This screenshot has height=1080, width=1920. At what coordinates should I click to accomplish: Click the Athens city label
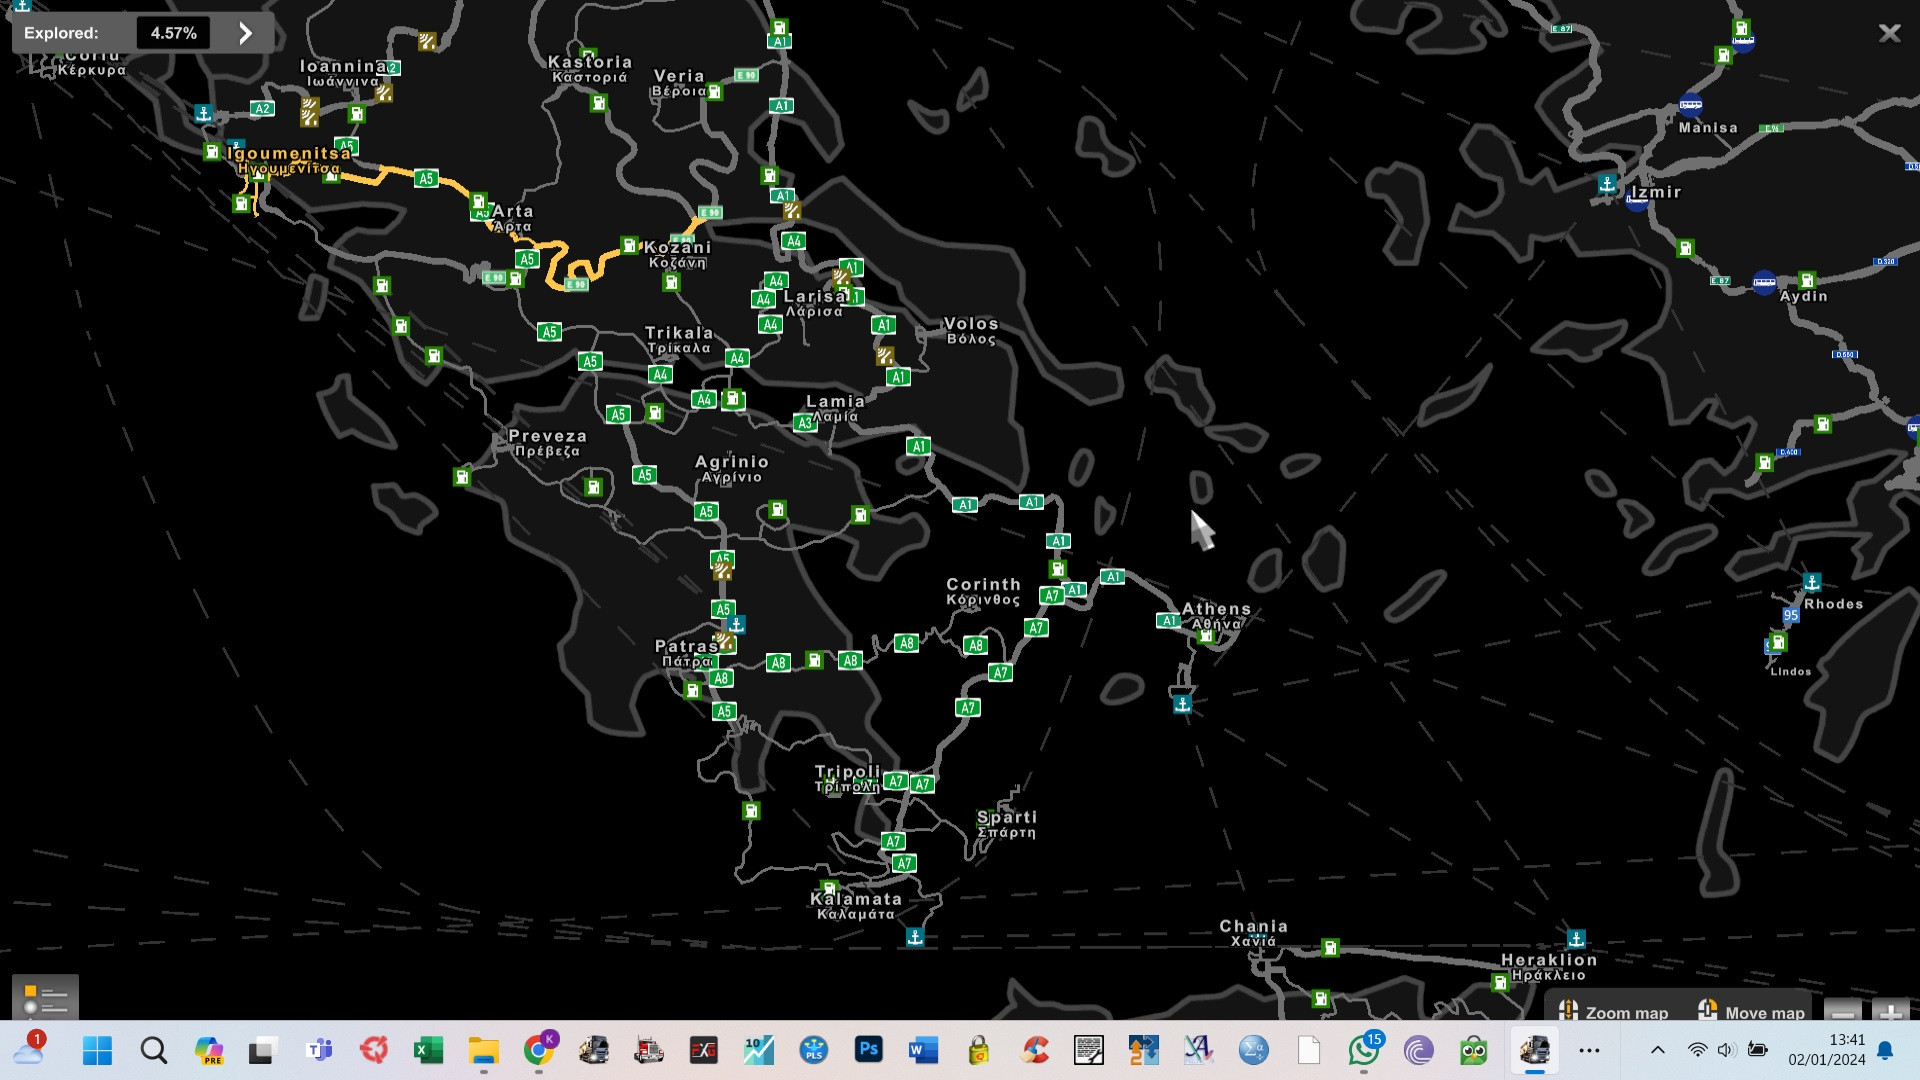1216,609
